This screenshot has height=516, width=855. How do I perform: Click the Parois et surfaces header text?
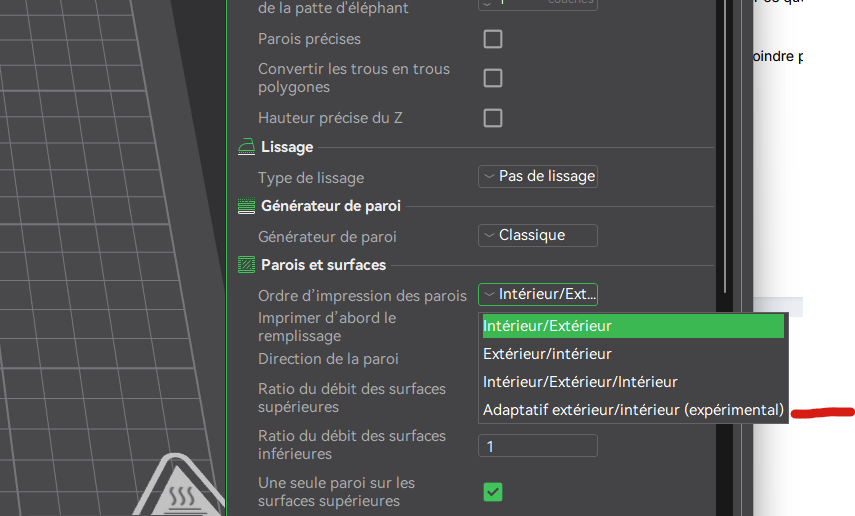point(323,265)
